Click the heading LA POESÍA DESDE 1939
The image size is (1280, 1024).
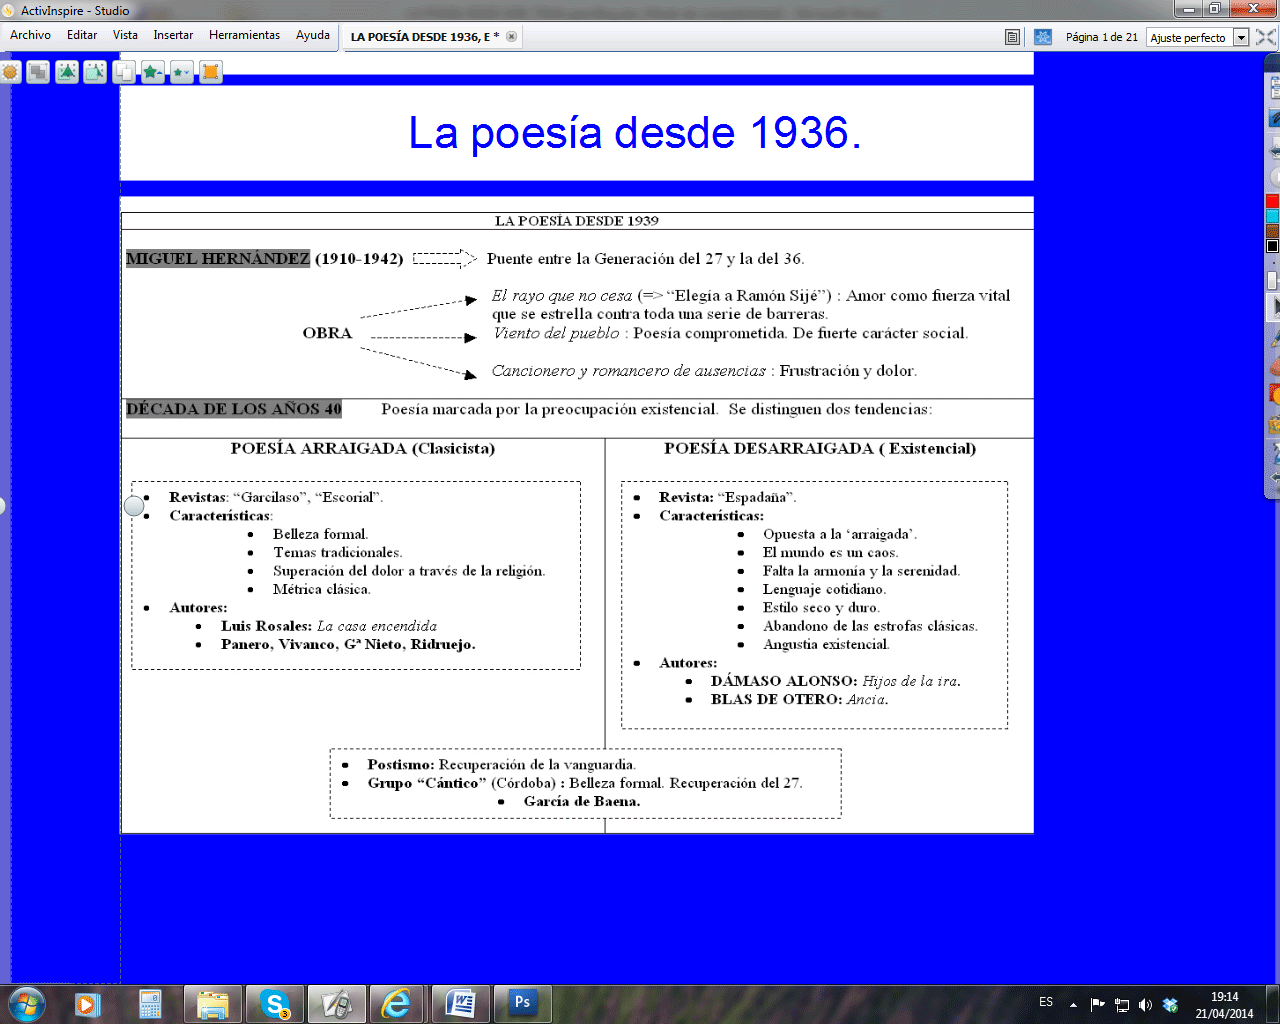point(577,221)
